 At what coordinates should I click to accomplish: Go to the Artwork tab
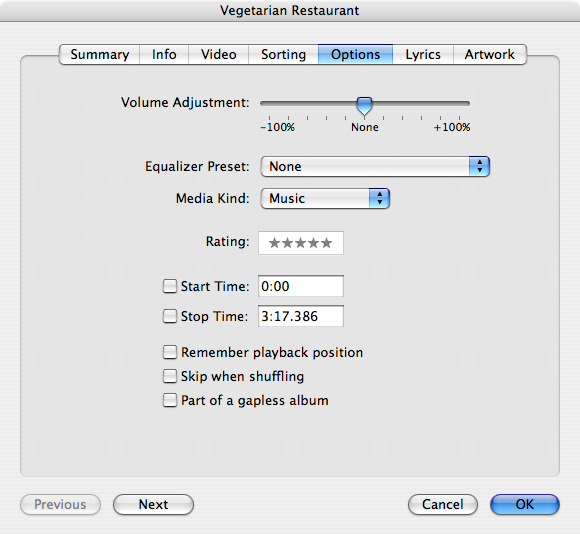click(490, 54)
